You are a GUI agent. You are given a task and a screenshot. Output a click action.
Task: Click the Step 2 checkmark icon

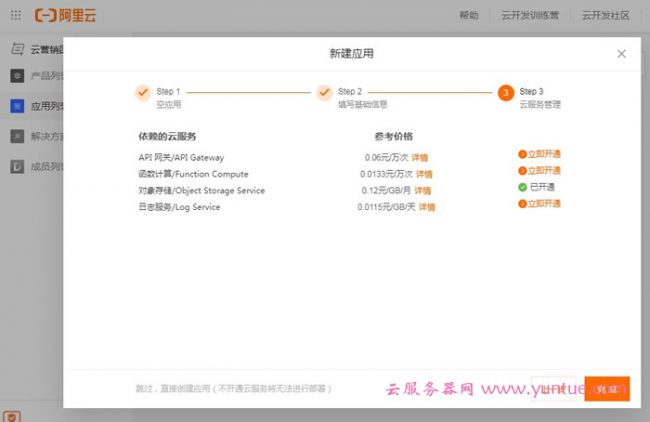[324, 93]
